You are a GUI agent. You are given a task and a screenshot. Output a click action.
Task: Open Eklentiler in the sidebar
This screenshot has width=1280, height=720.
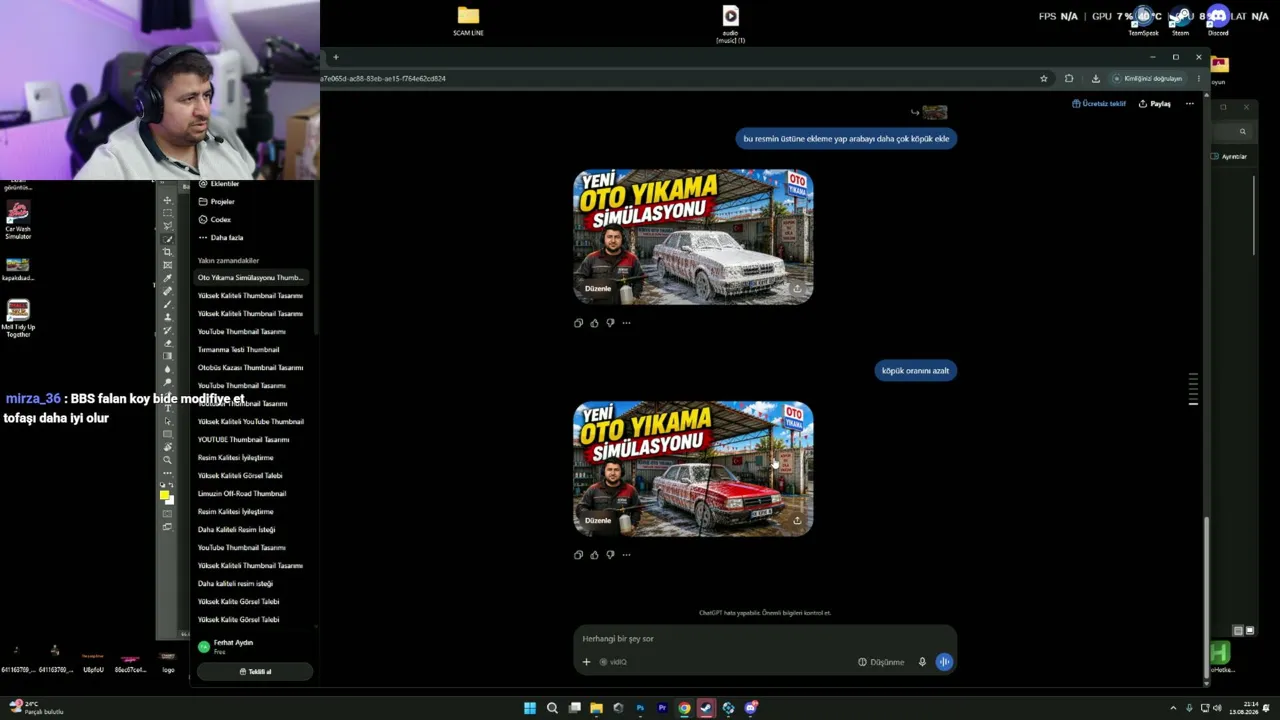click(x=219, y=184)
